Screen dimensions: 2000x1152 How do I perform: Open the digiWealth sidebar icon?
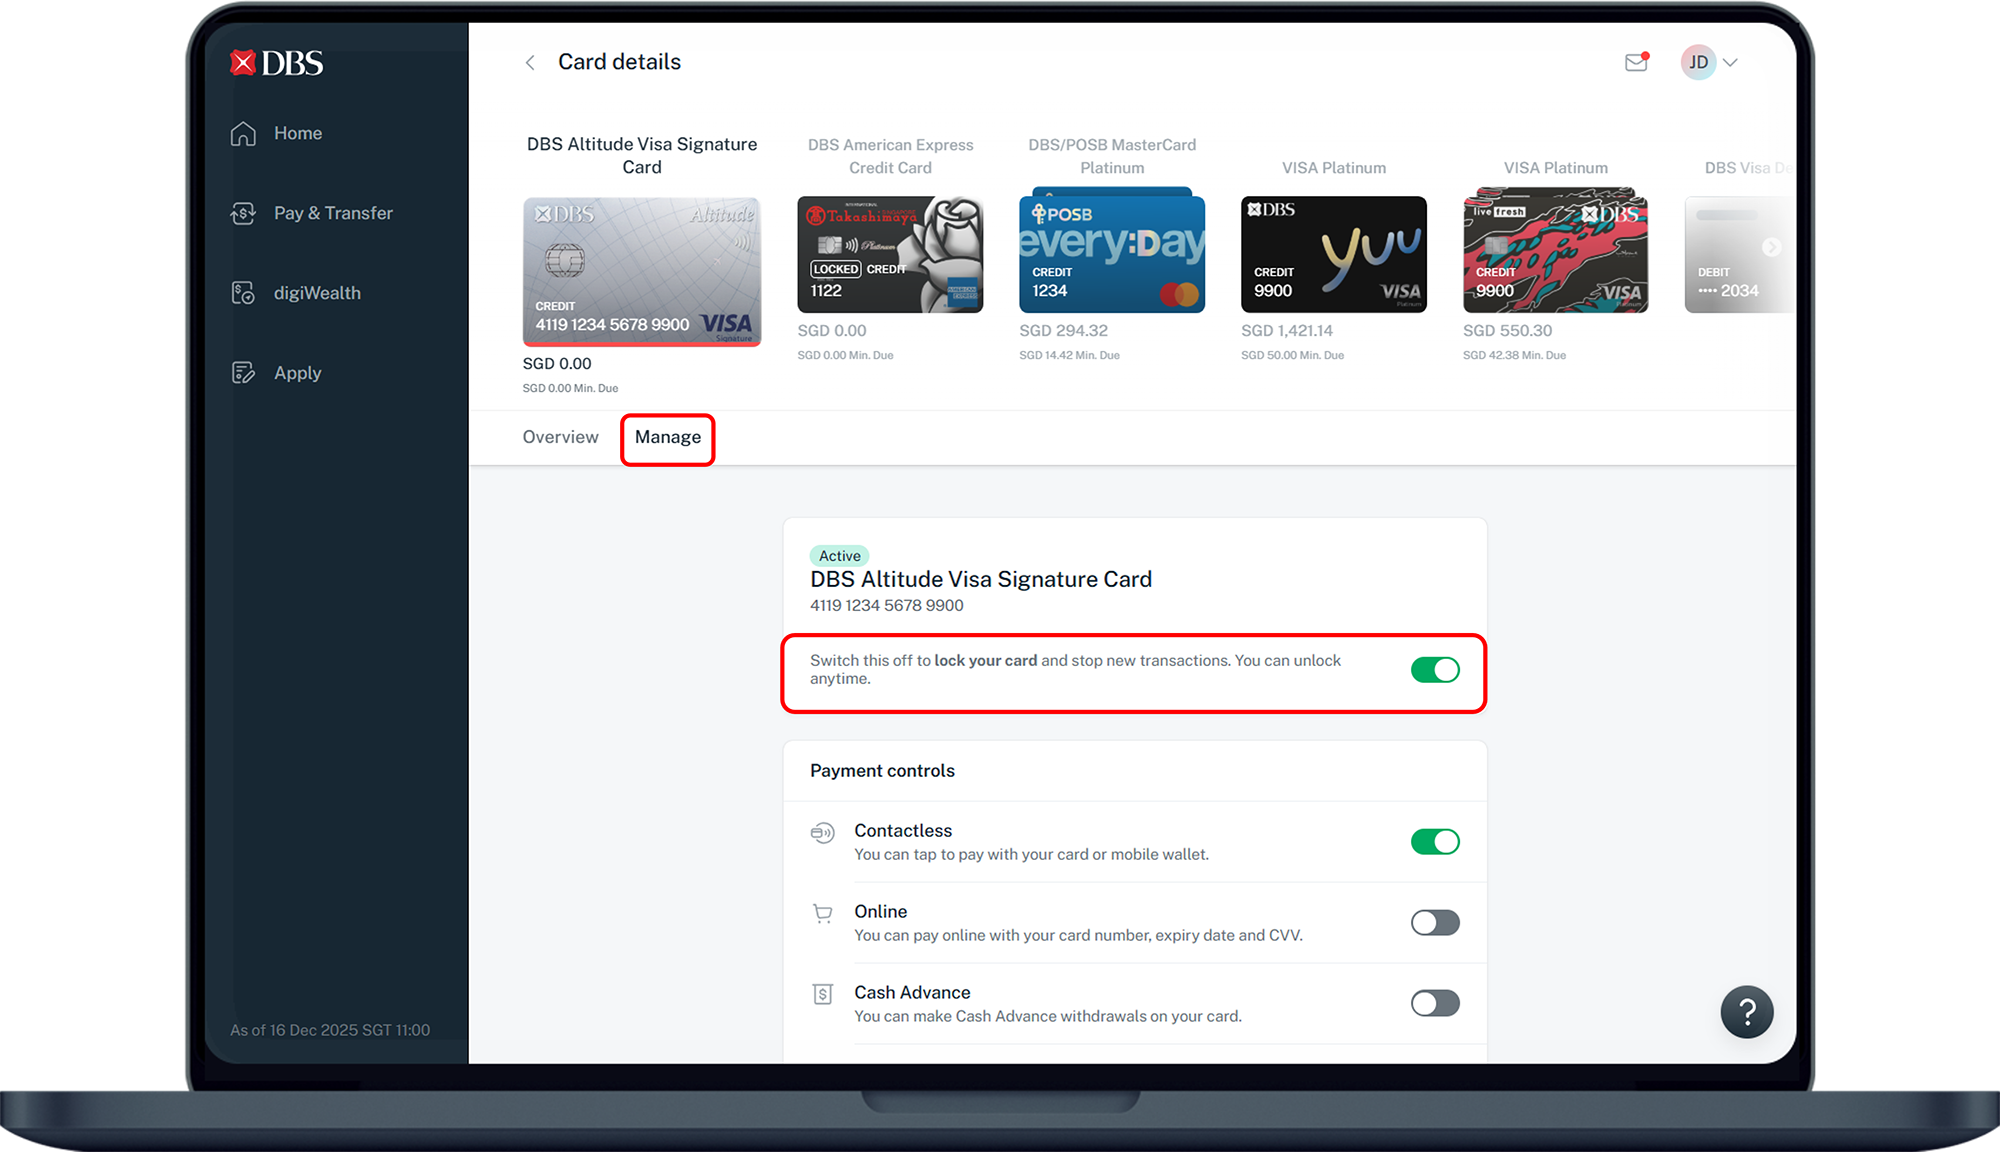click(243, 293)
